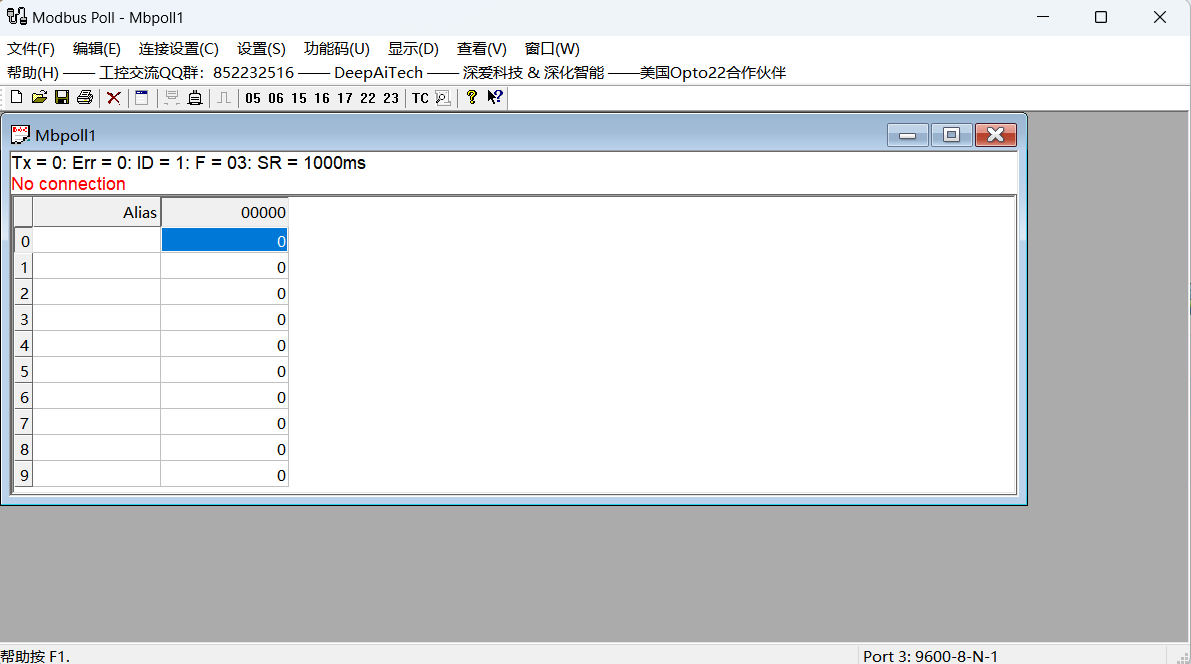The image size is (1191, 664).
Task: Save using the floppy disk icon
Action: [x=61, y=97]
